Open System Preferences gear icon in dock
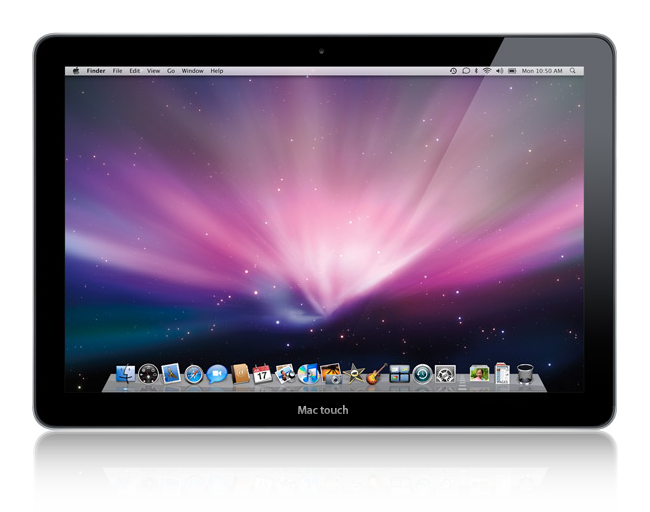 pyautogui.click(x=445, y=374)
